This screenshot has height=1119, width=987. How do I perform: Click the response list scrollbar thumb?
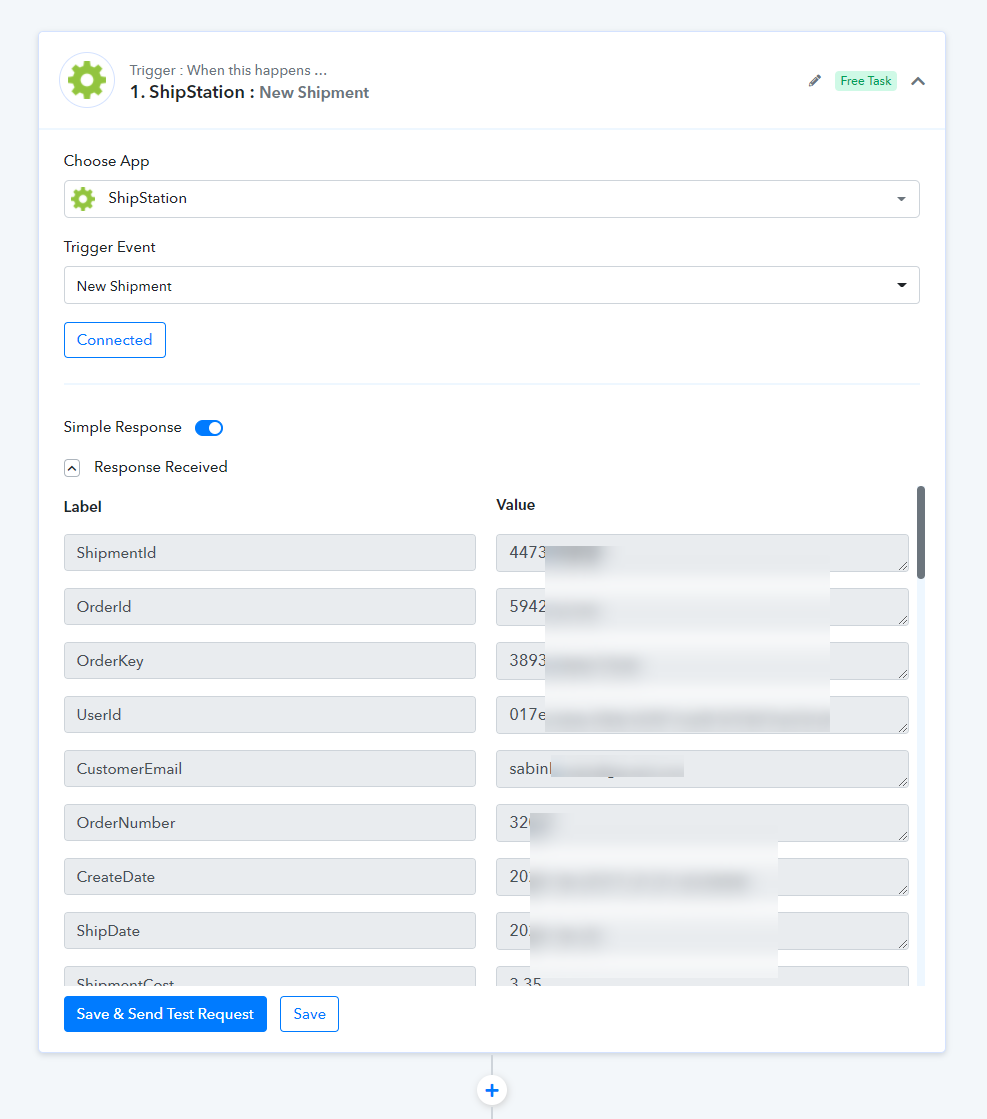(x=921, y=532)
